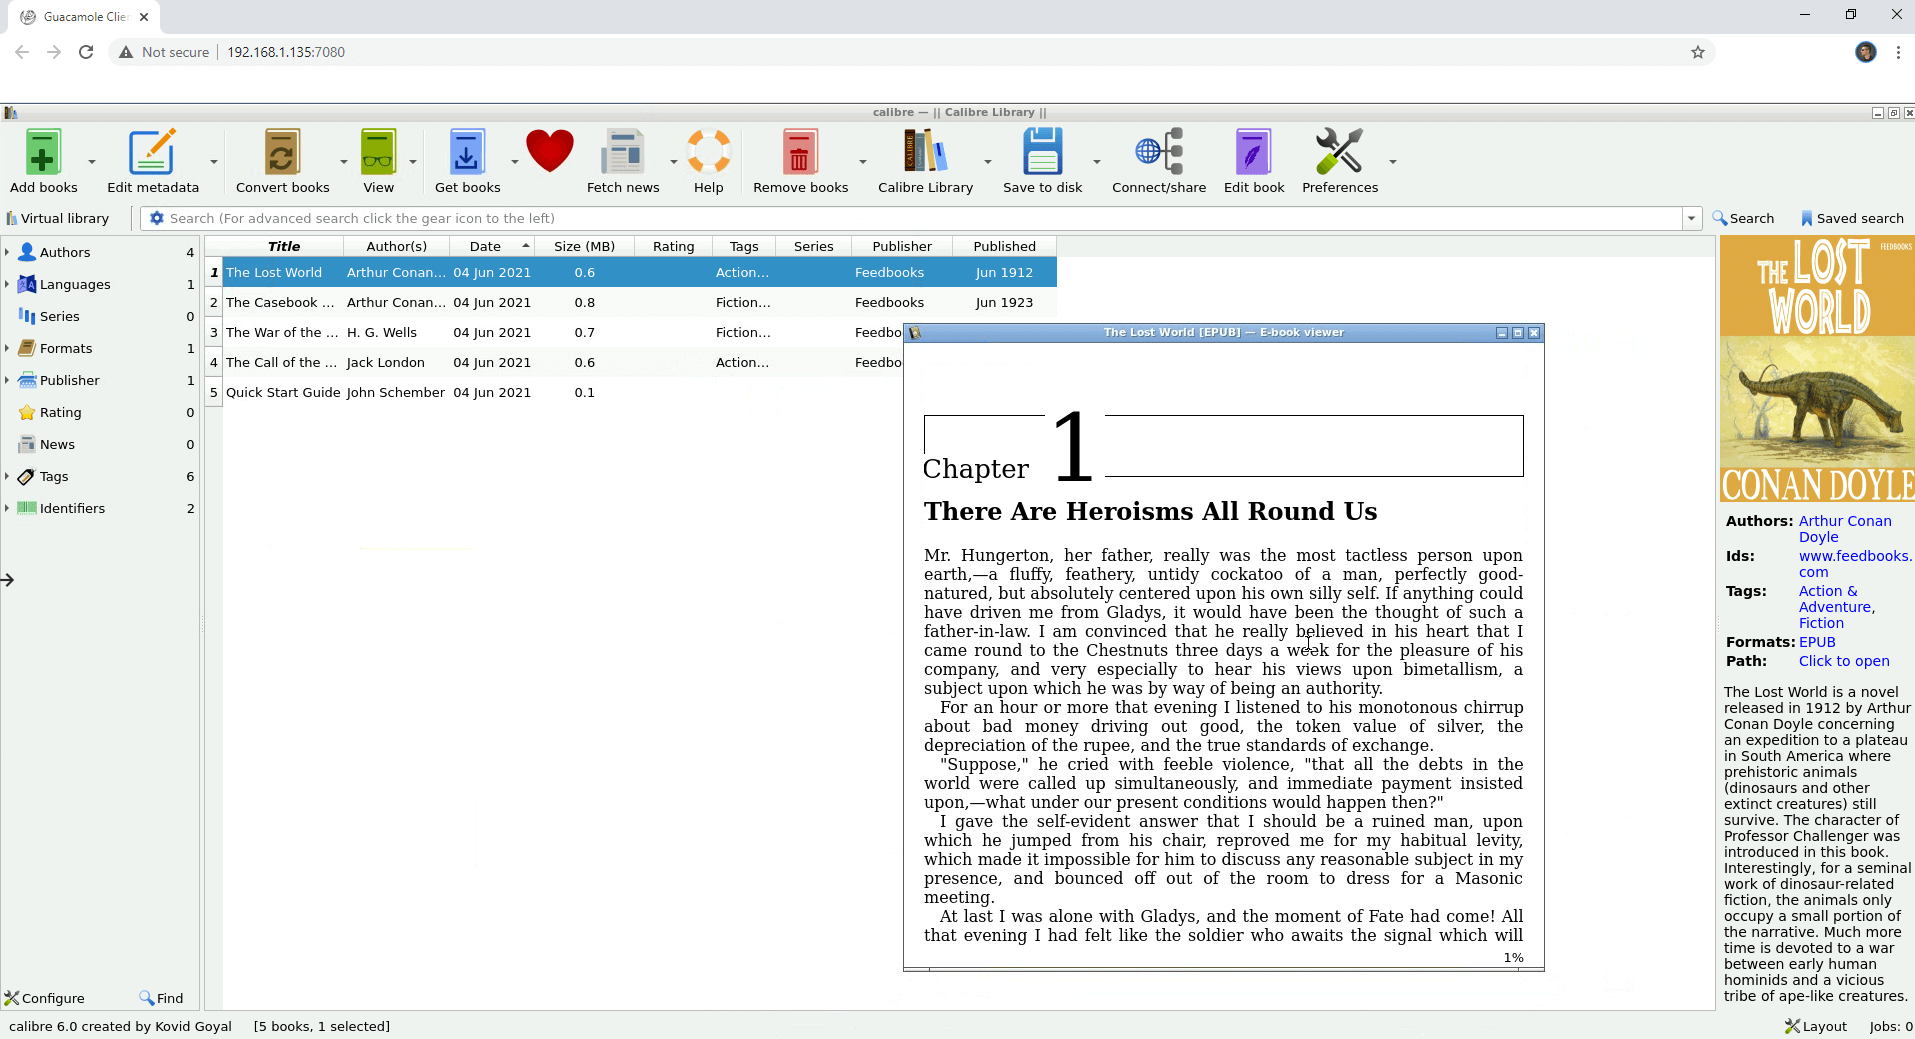Image resolution: width=1915 pixels, height=1039 pixels.
Task: Sort by the Title column header
Action: [283, 246]
